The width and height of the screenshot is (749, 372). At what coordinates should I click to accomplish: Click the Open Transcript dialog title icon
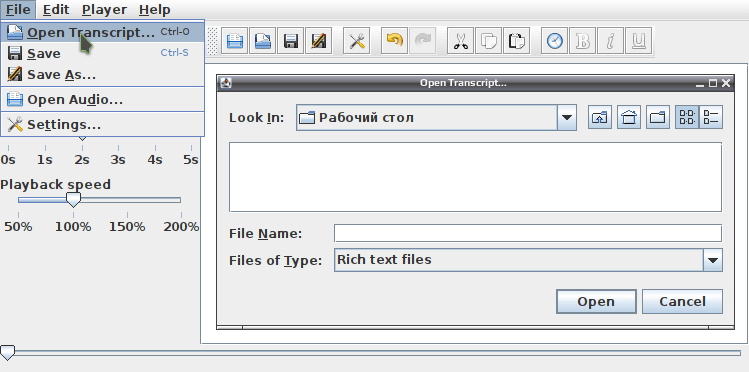coord(225,83)
